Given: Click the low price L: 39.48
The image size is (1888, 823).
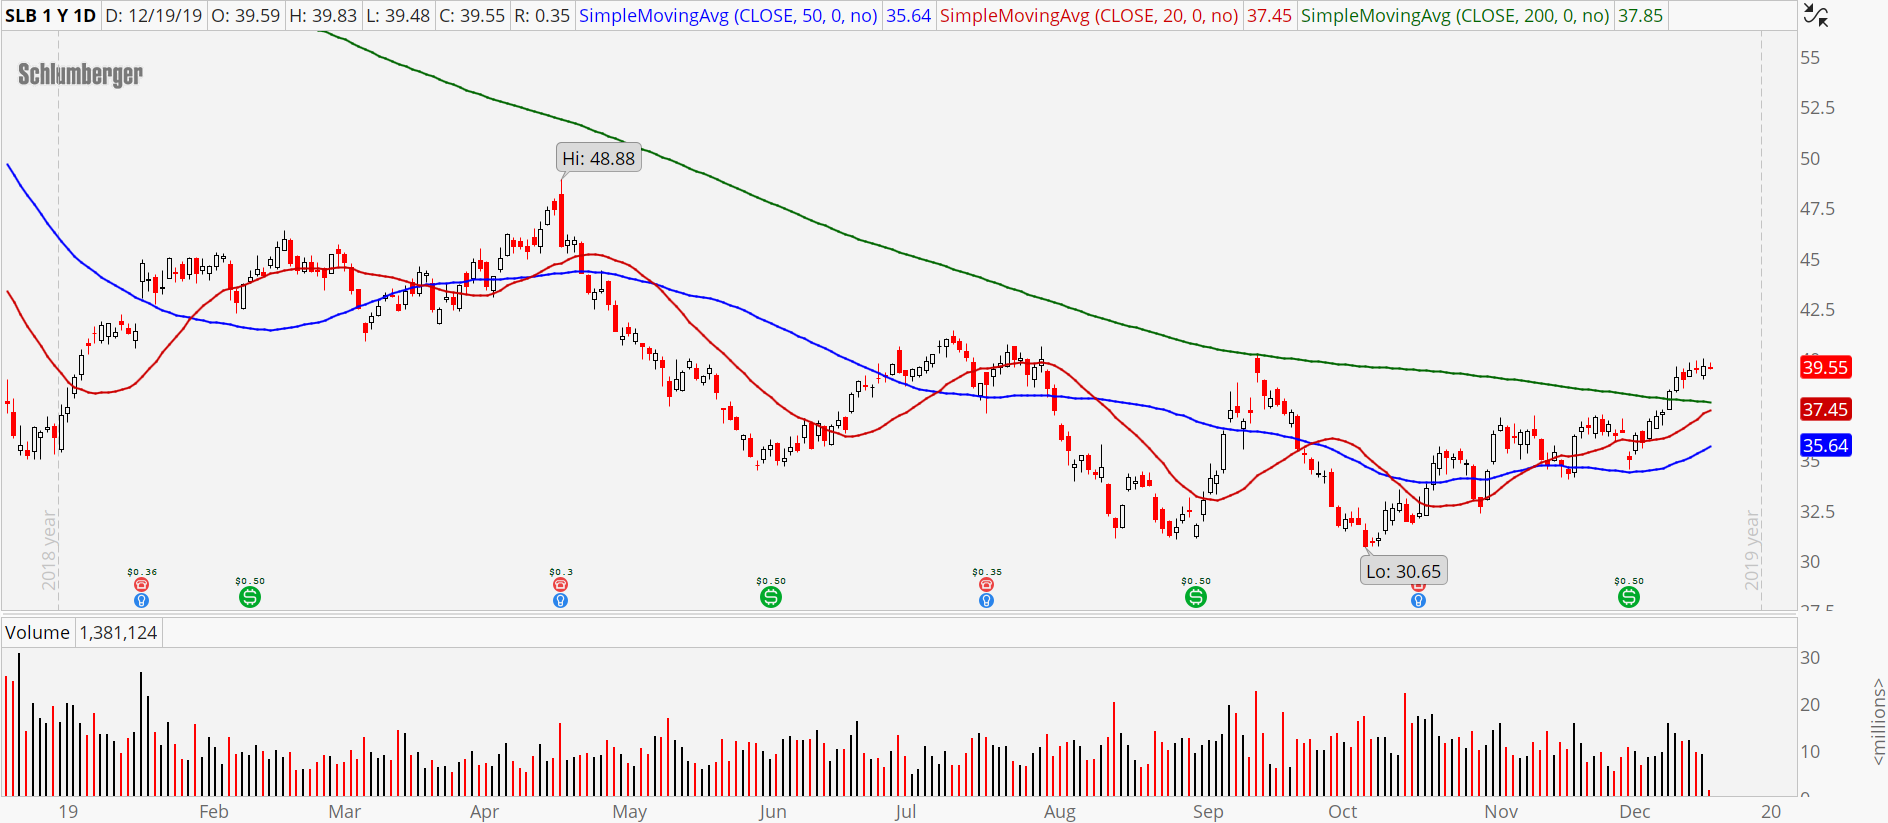Looking at the screenshot, I should pos(398,16).
